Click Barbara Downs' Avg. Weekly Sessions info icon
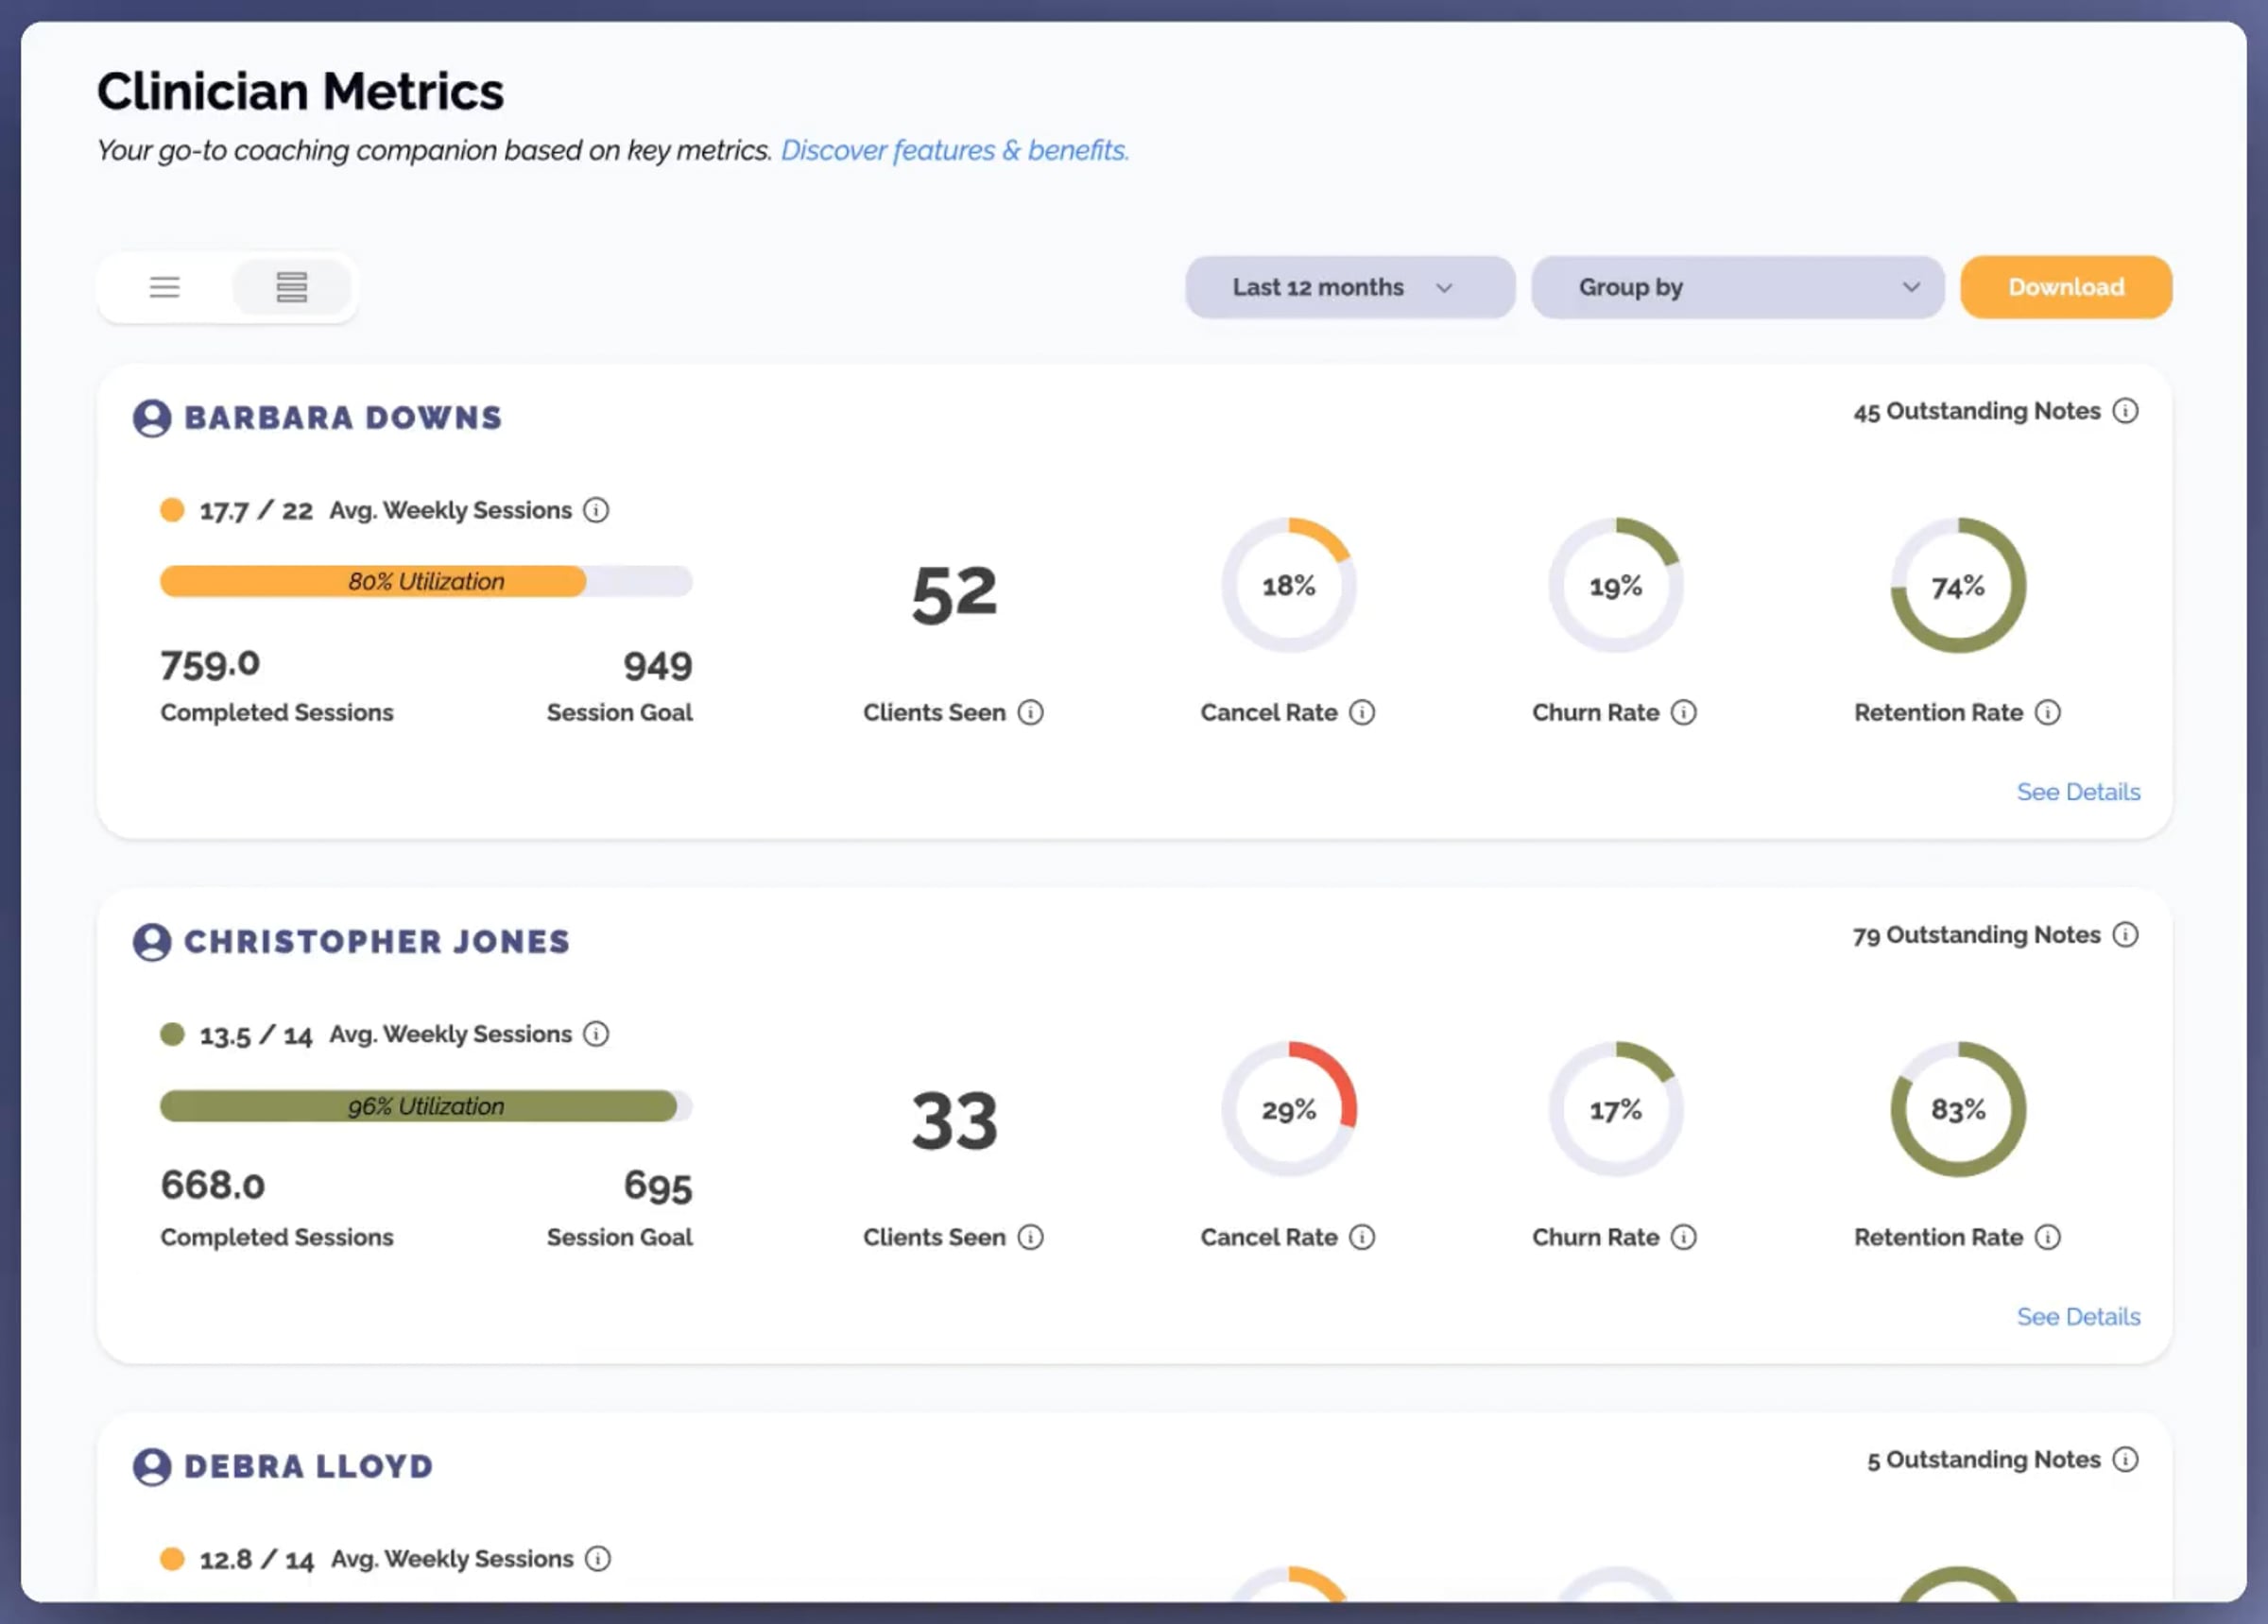This screenshot has width=2268, height=1624. pos(596,510)
